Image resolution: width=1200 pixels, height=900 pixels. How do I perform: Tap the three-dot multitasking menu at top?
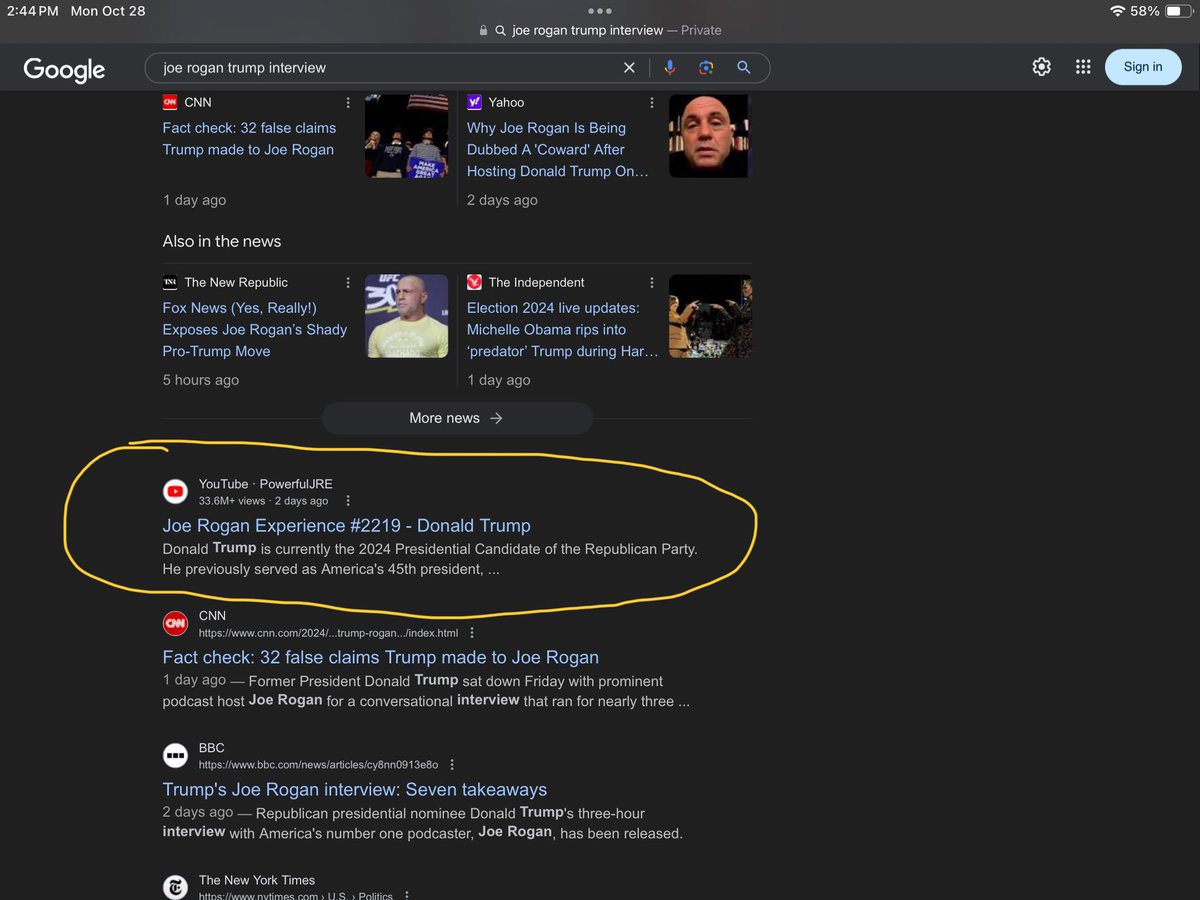pos(600,10)
